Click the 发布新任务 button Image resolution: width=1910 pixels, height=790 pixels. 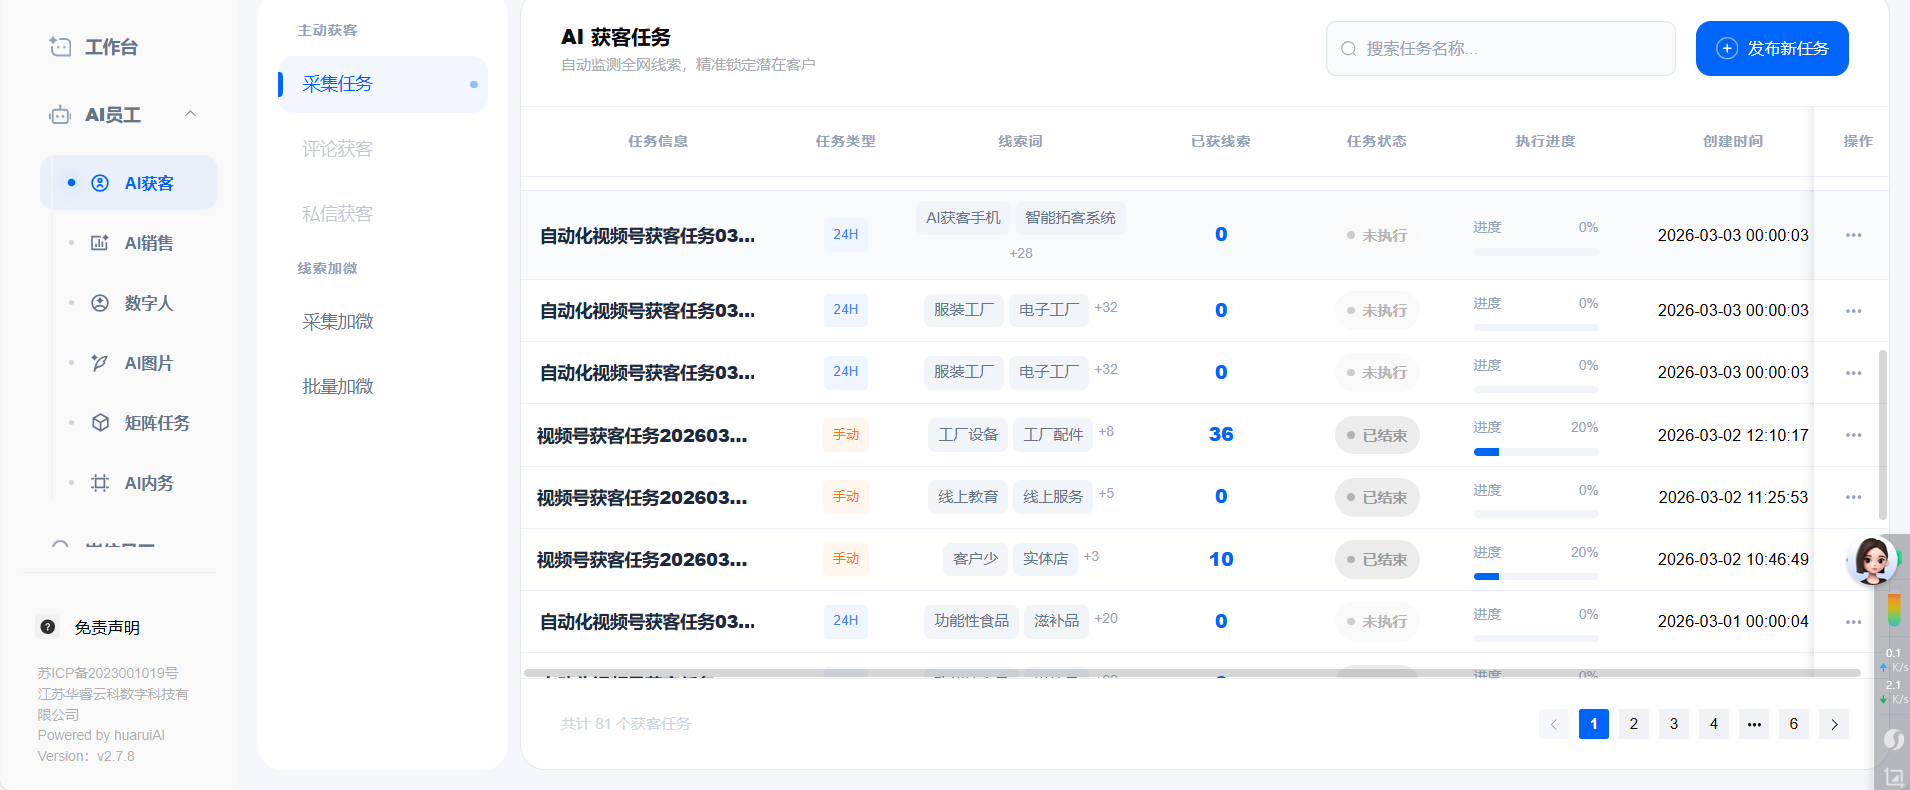tap(1771, 49)
